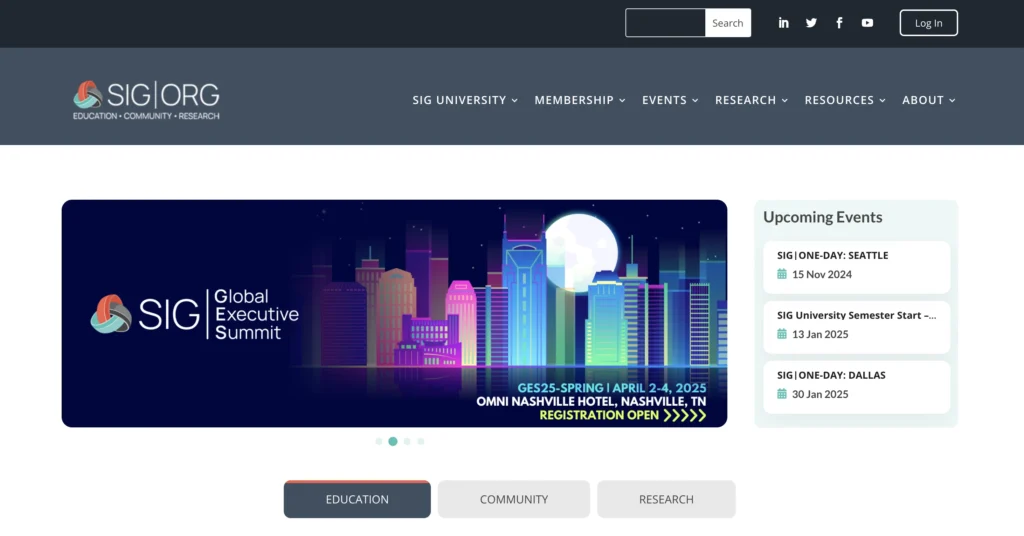Open the LinkedIn social icon

[784, 23]
